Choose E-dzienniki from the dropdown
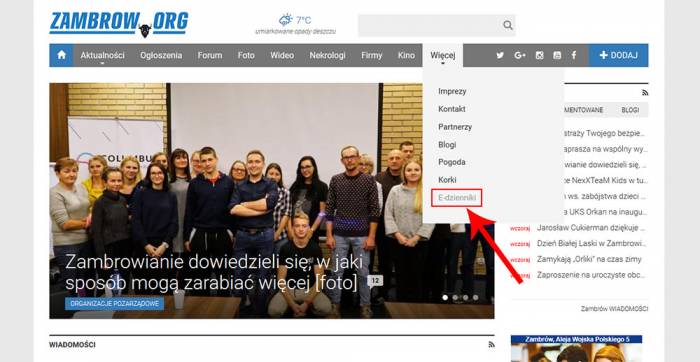This screenshot has height=362, width=700. coord(457,198)
